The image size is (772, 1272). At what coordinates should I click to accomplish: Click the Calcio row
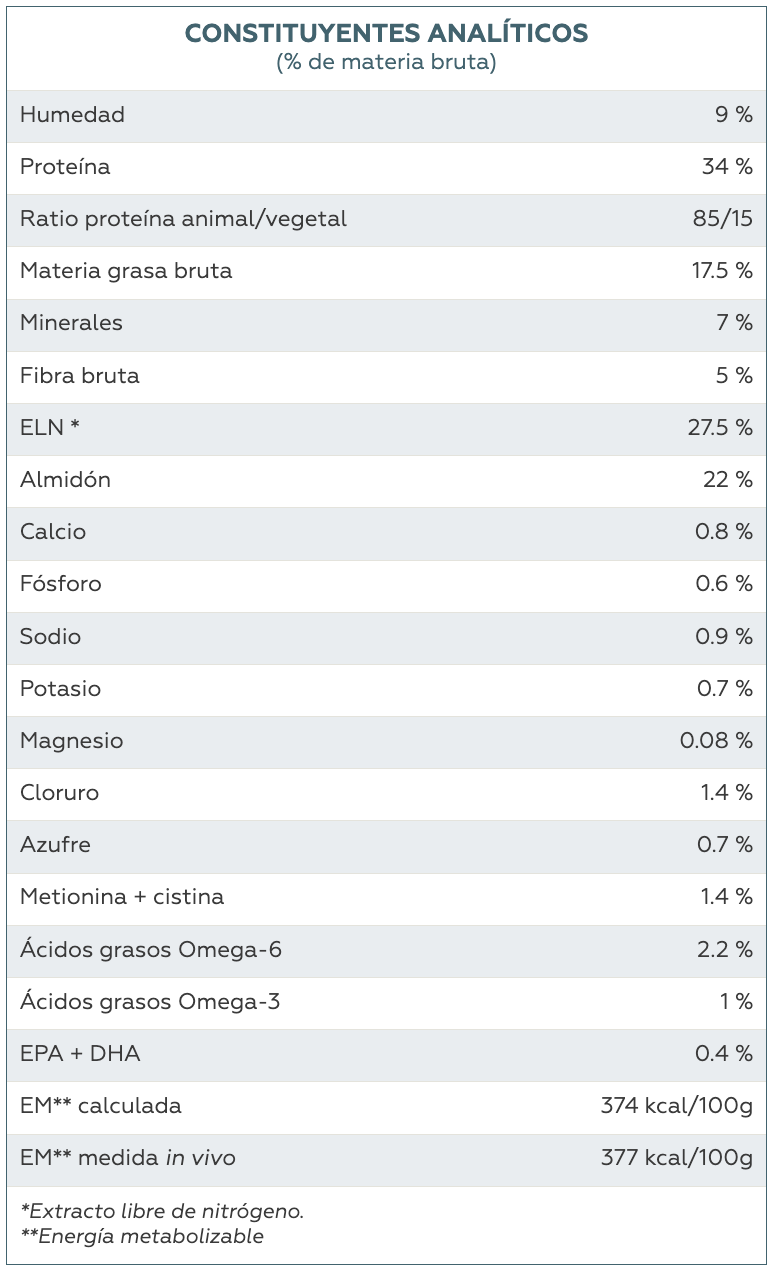pyautogui.click(x=386, y=532)
